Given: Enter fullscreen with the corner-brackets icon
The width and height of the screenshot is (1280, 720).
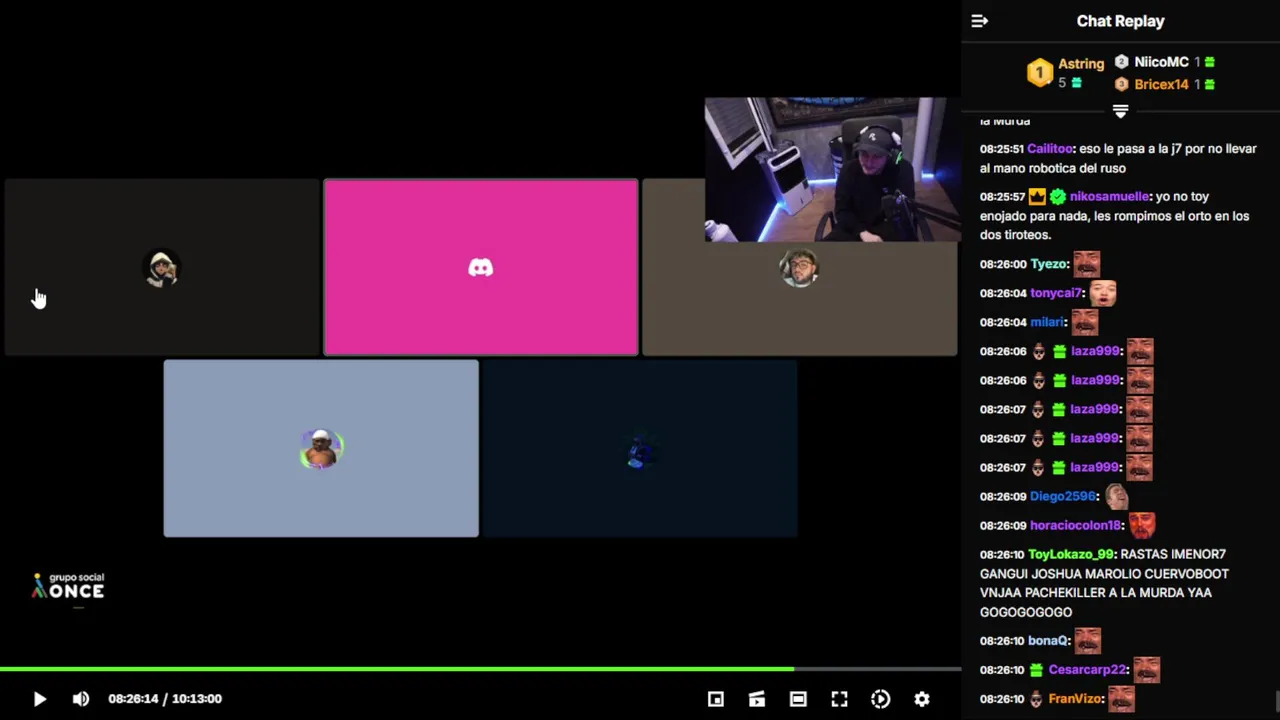Looking at the screenshot, I should pos(839,699).
